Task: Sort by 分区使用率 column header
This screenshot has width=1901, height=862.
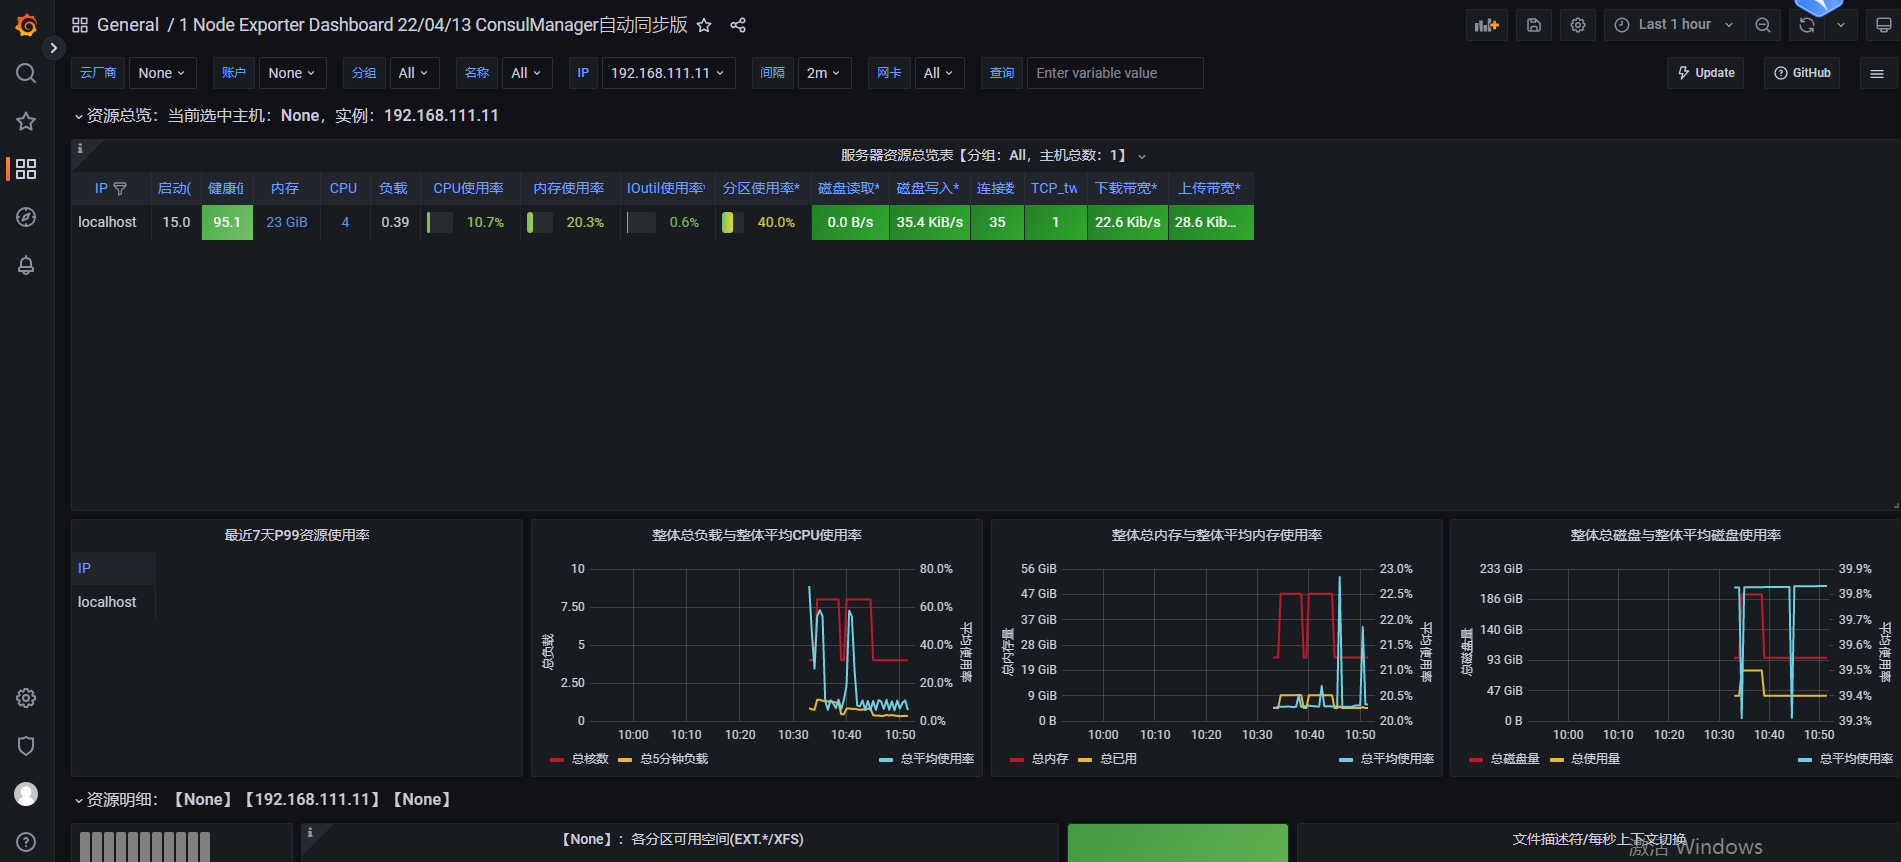Action: click(x=761, y=188)
